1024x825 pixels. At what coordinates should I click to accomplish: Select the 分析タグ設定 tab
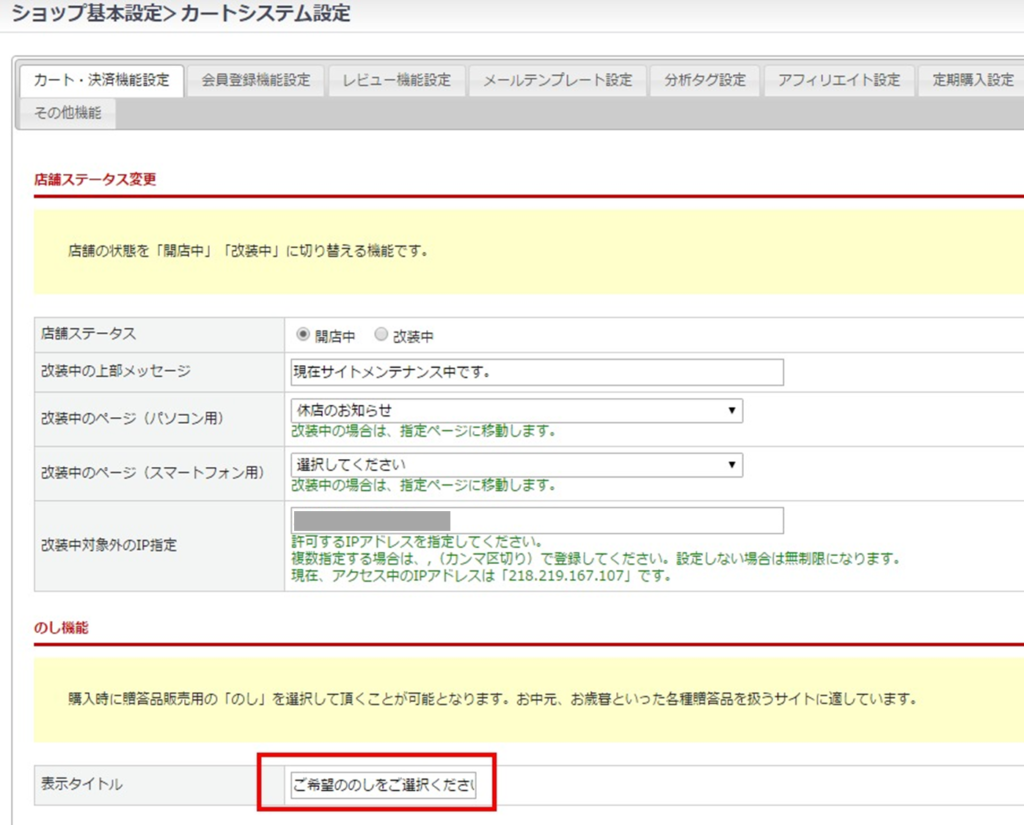click(704, 81)
